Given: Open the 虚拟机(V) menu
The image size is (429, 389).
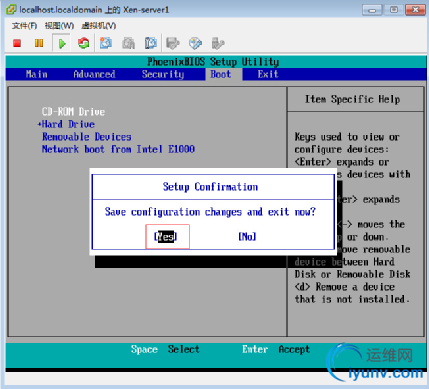Looking at the screenshot, I should pos(99,26).
